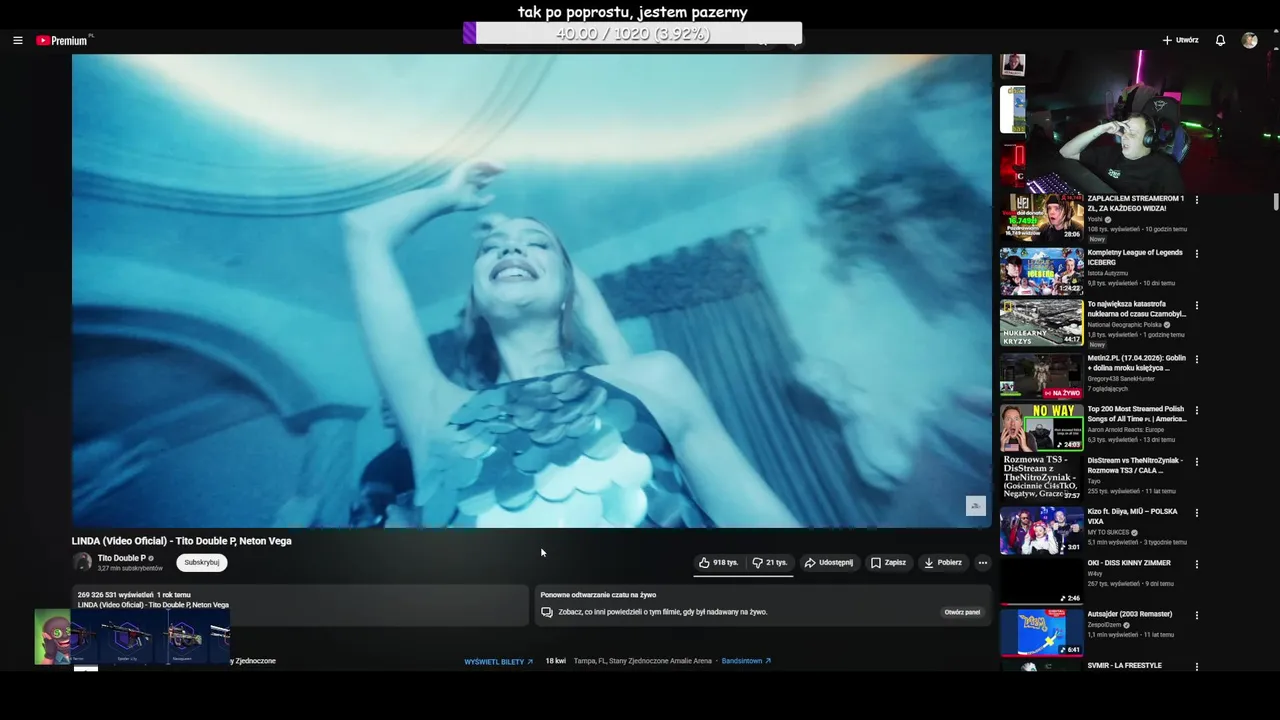This screenshot has height=720, width=1280.
Task: Open options menu for Kizo POLSKA VIXA
Action: click(x=1196, y=513)
